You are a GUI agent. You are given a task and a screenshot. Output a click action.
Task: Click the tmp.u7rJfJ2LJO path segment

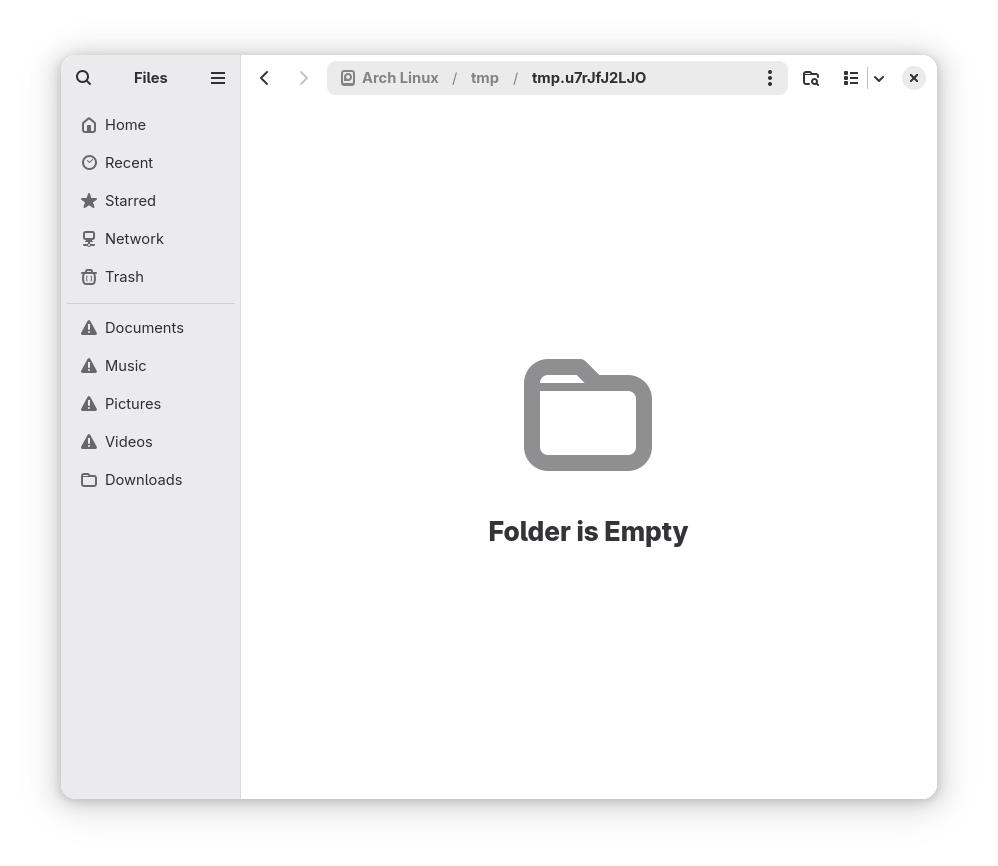coord(589,78)
